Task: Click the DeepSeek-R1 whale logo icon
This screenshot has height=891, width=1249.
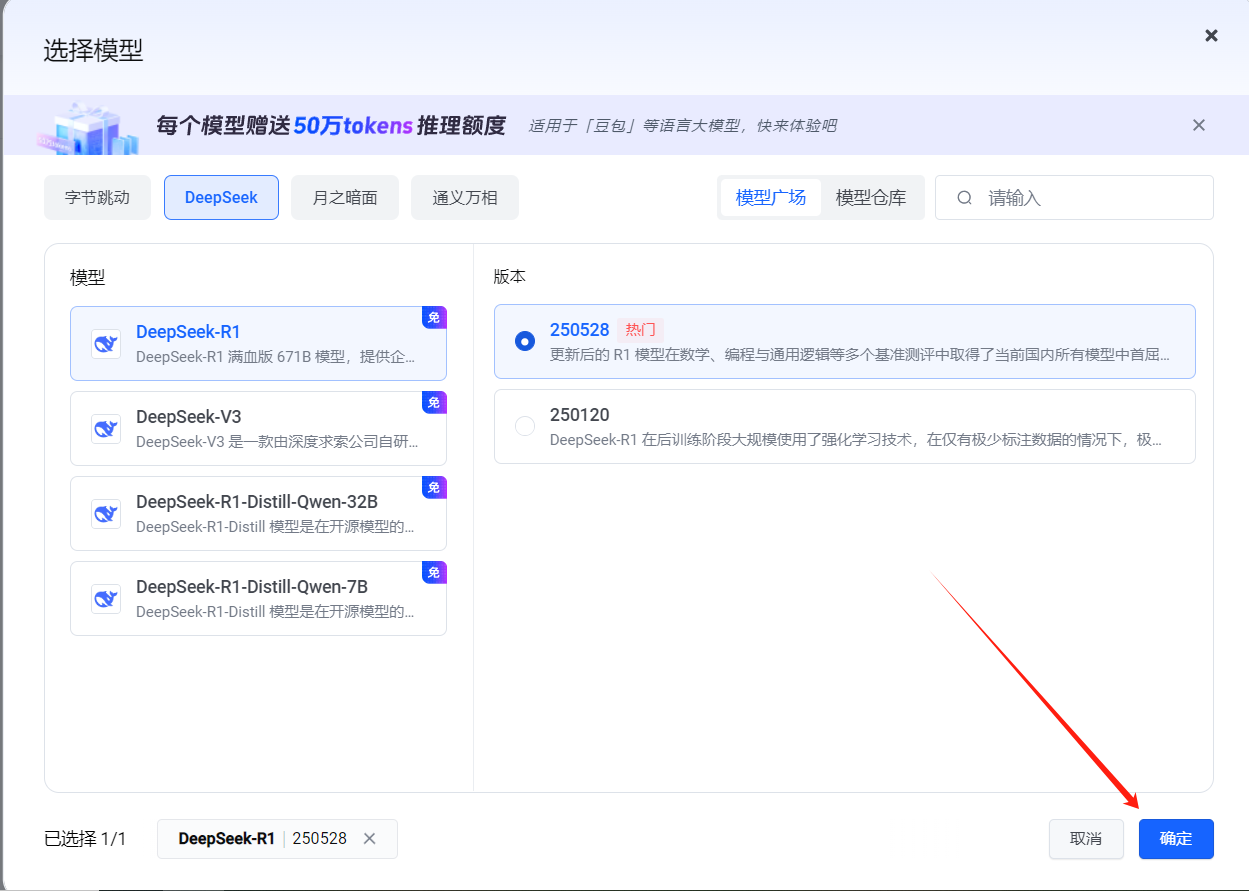Action: 105,343
